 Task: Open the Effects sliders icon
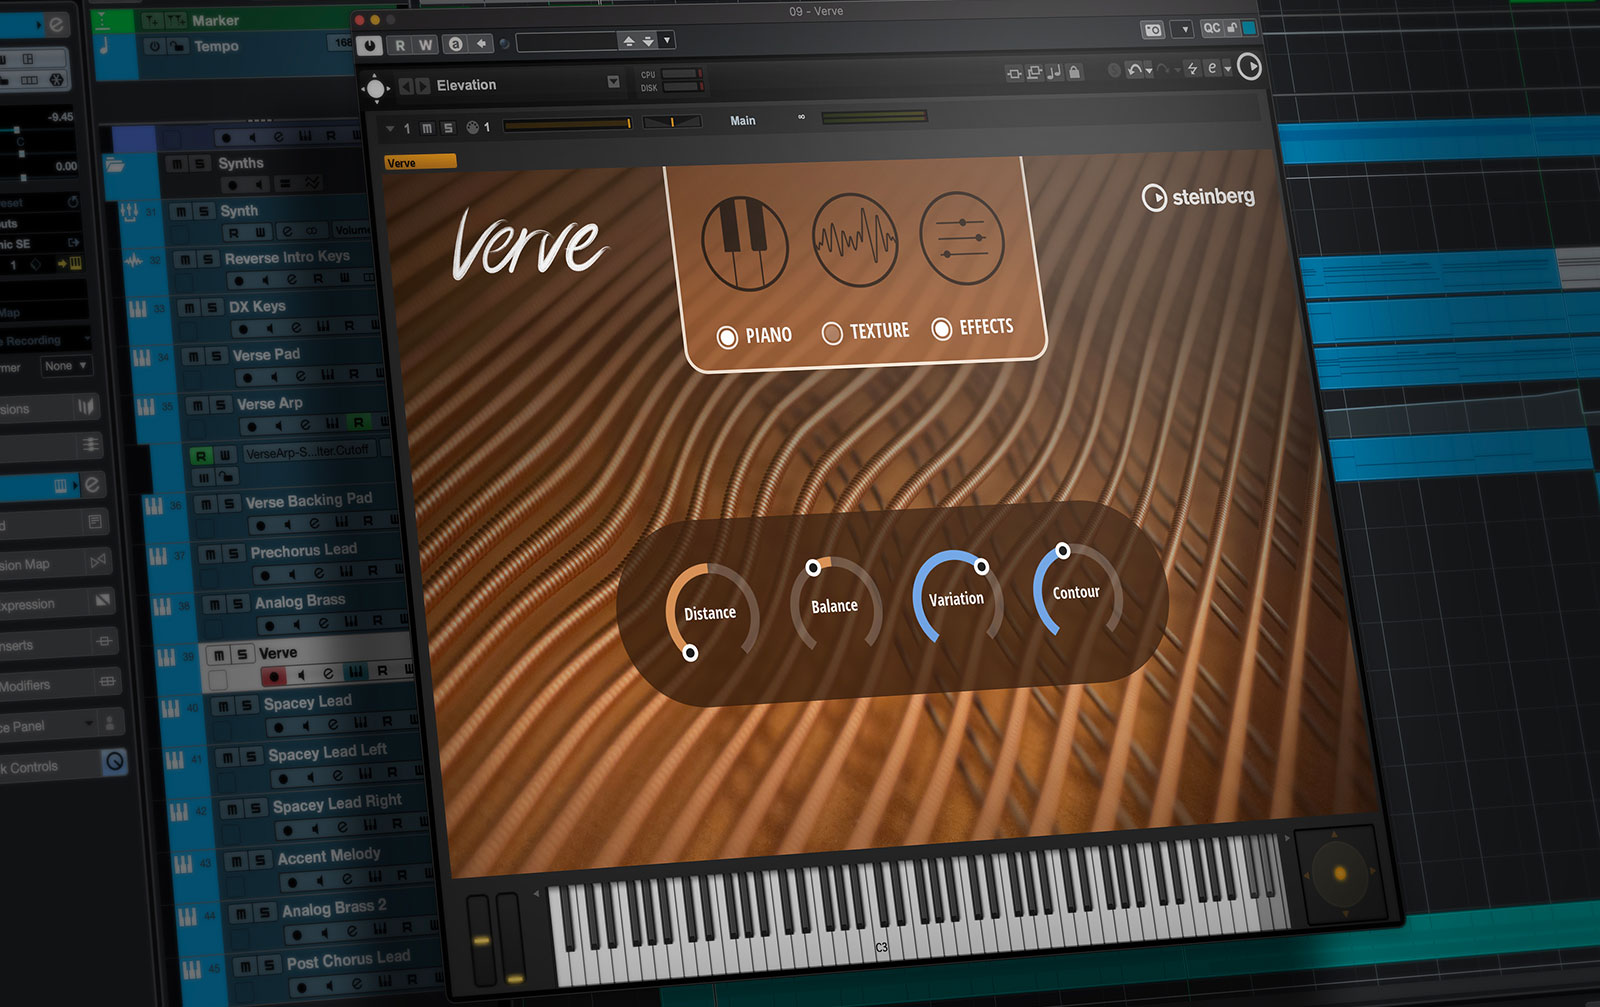961,237
